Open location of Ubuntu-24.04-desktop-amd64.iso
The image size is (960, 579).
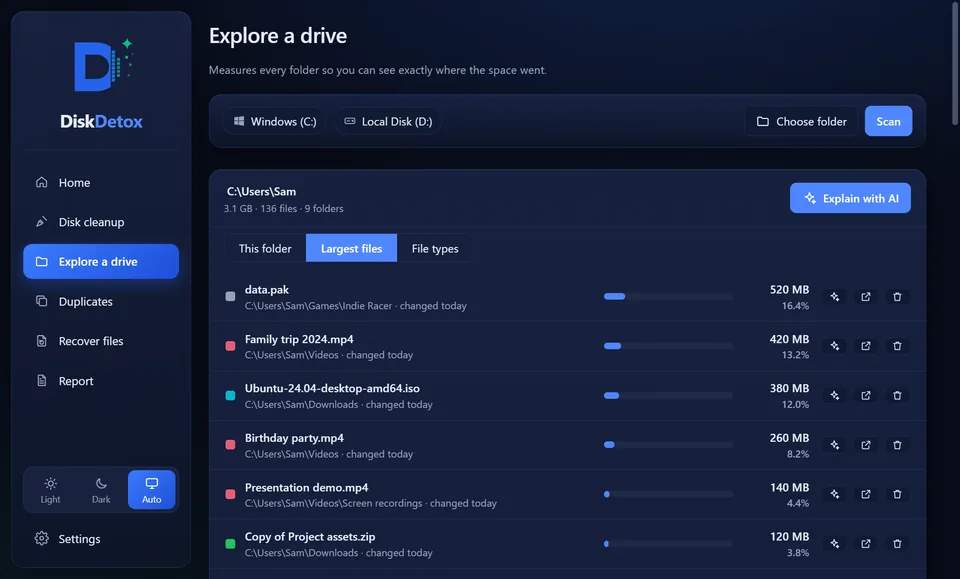click(866, 395)
